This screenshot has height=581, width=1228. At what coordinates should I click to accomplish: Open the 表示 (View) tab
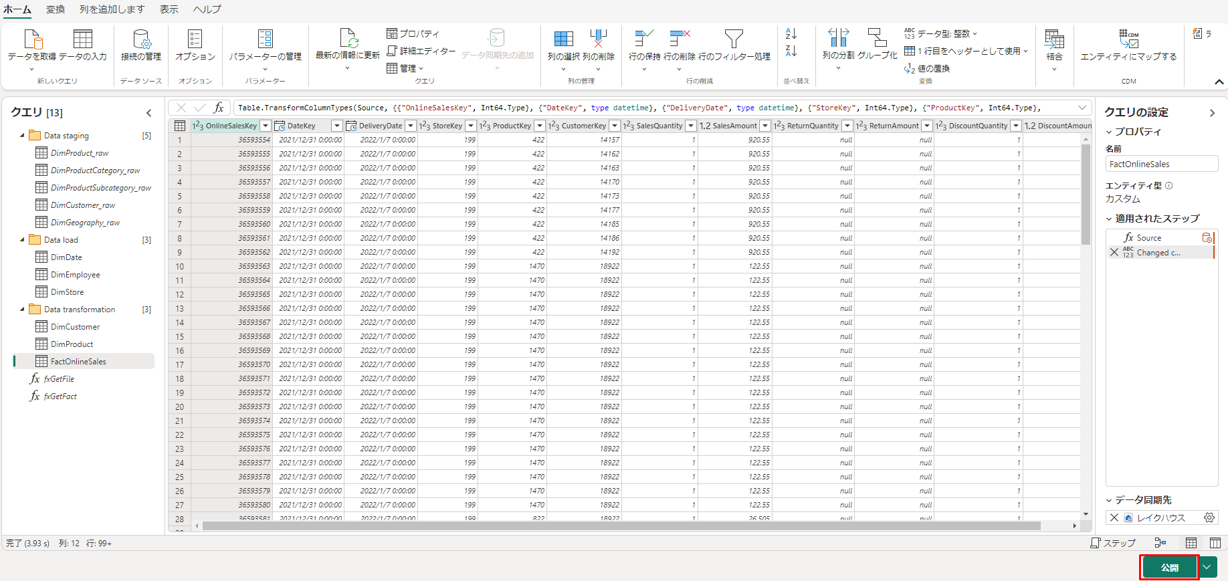tap(169, 9)
